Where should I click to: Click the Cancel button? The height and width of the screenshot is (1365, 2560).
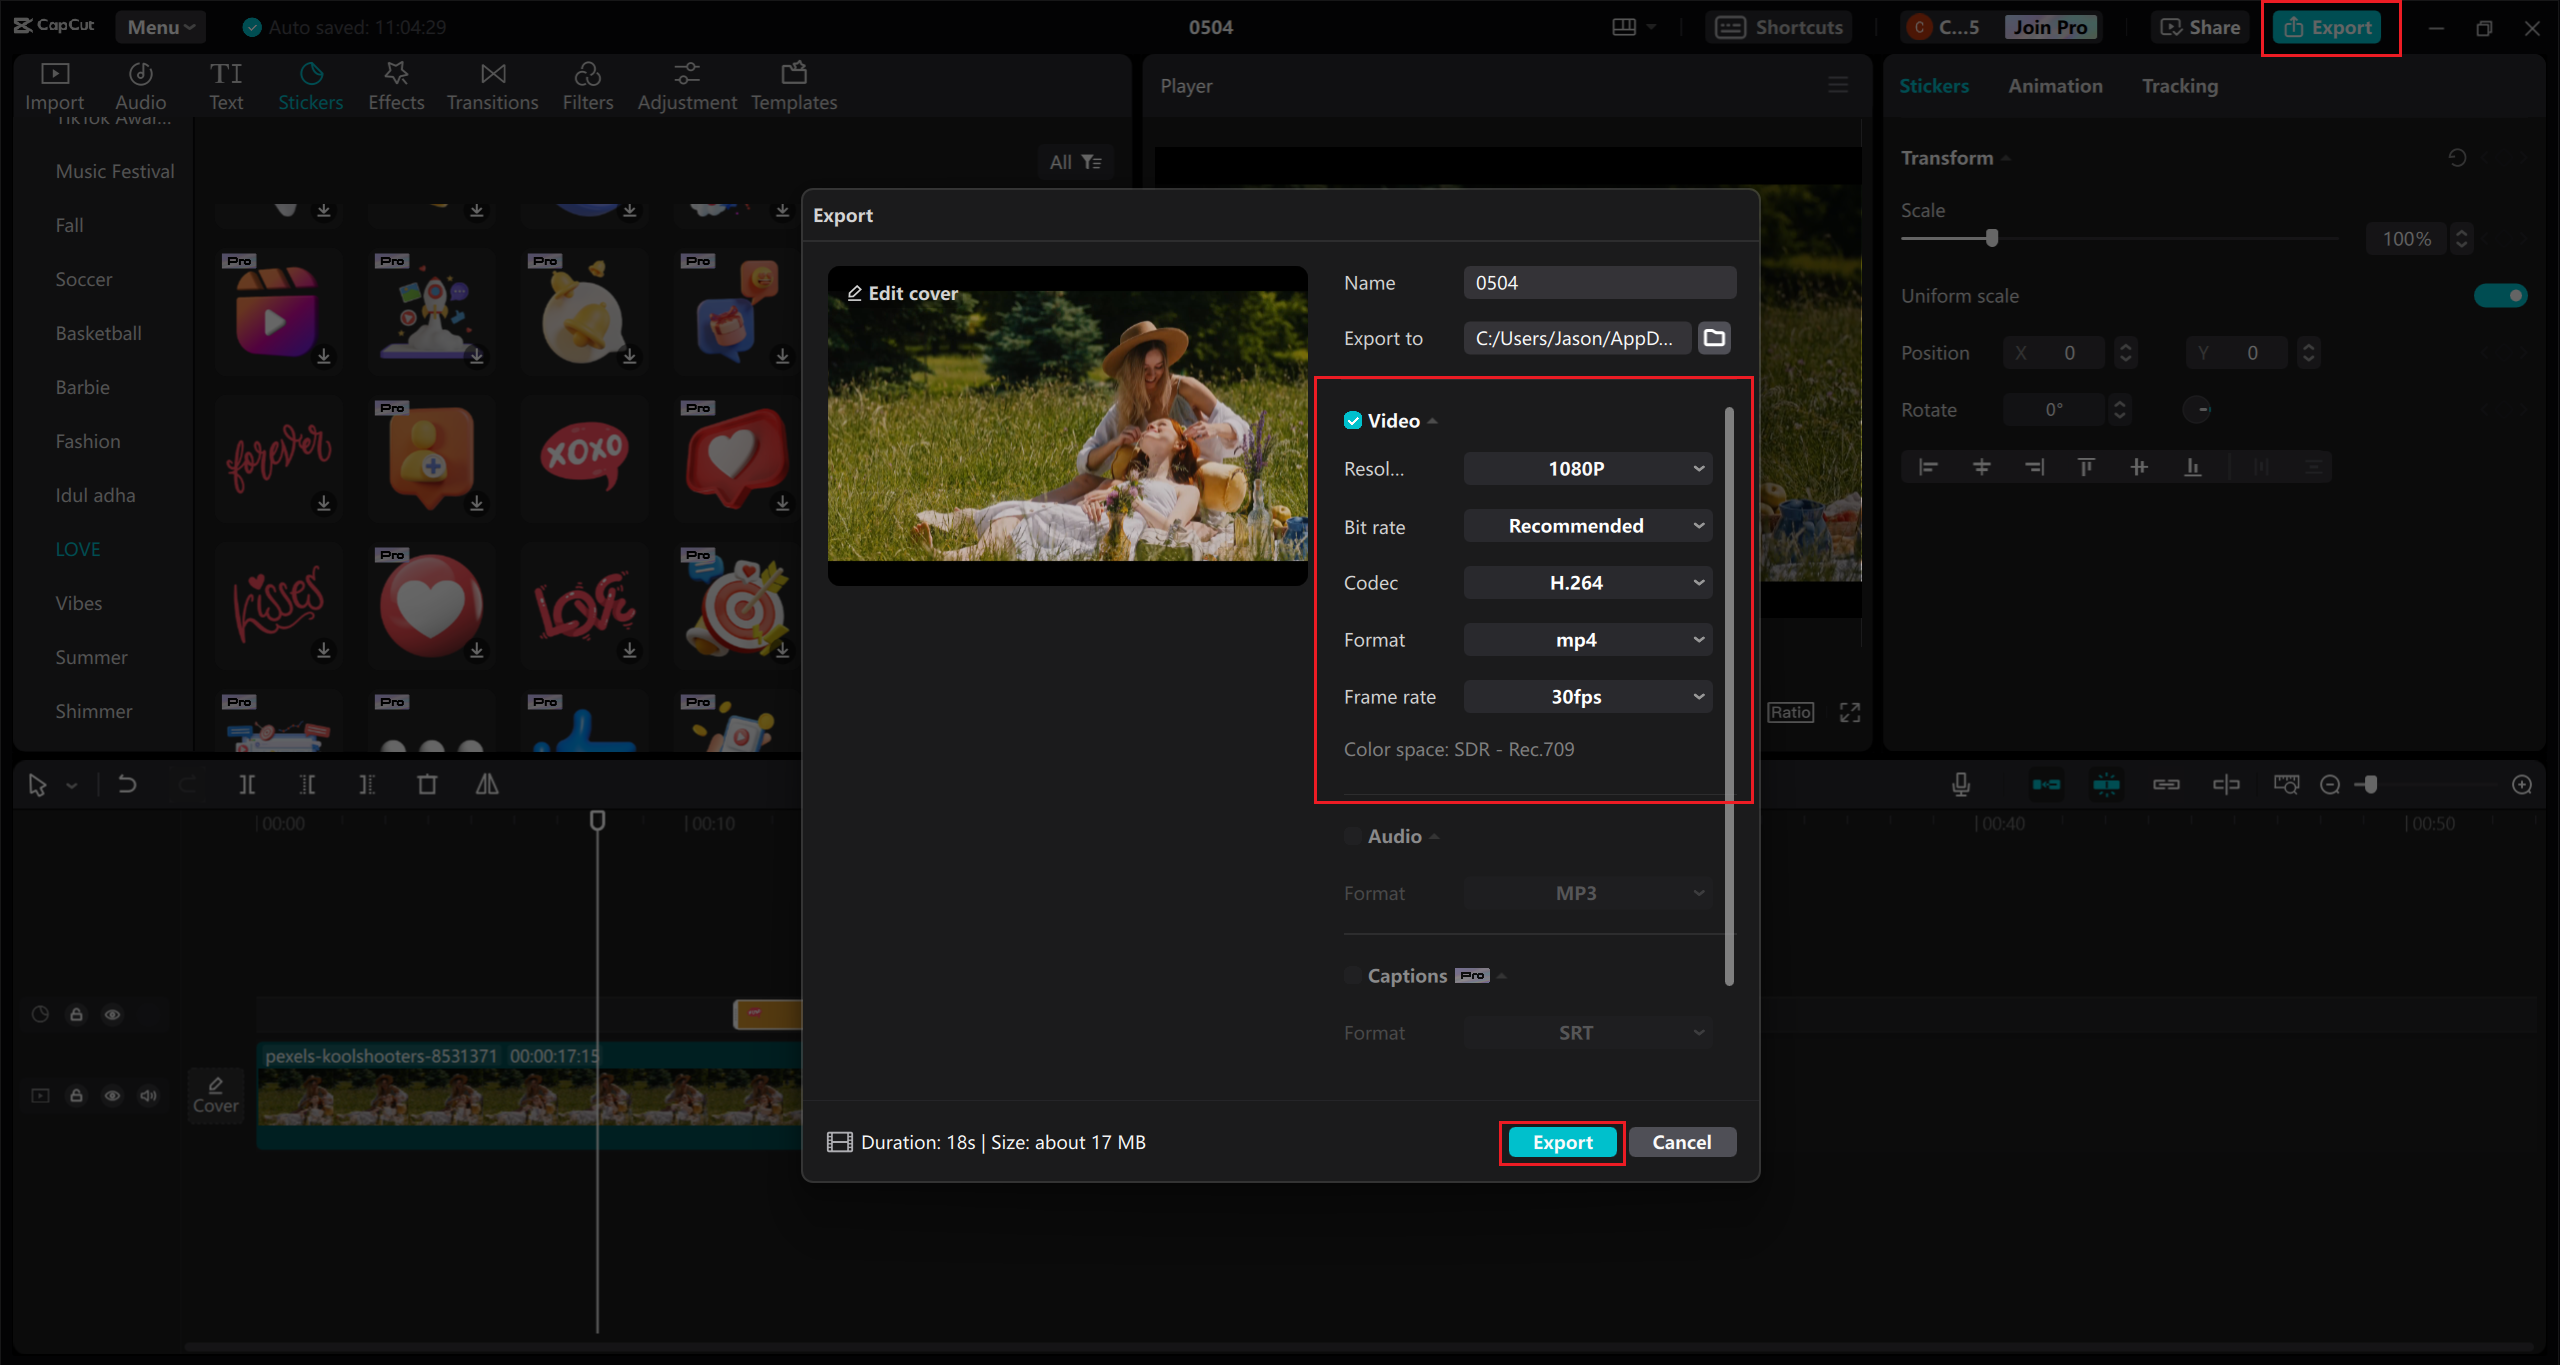coord(1682,1142)
